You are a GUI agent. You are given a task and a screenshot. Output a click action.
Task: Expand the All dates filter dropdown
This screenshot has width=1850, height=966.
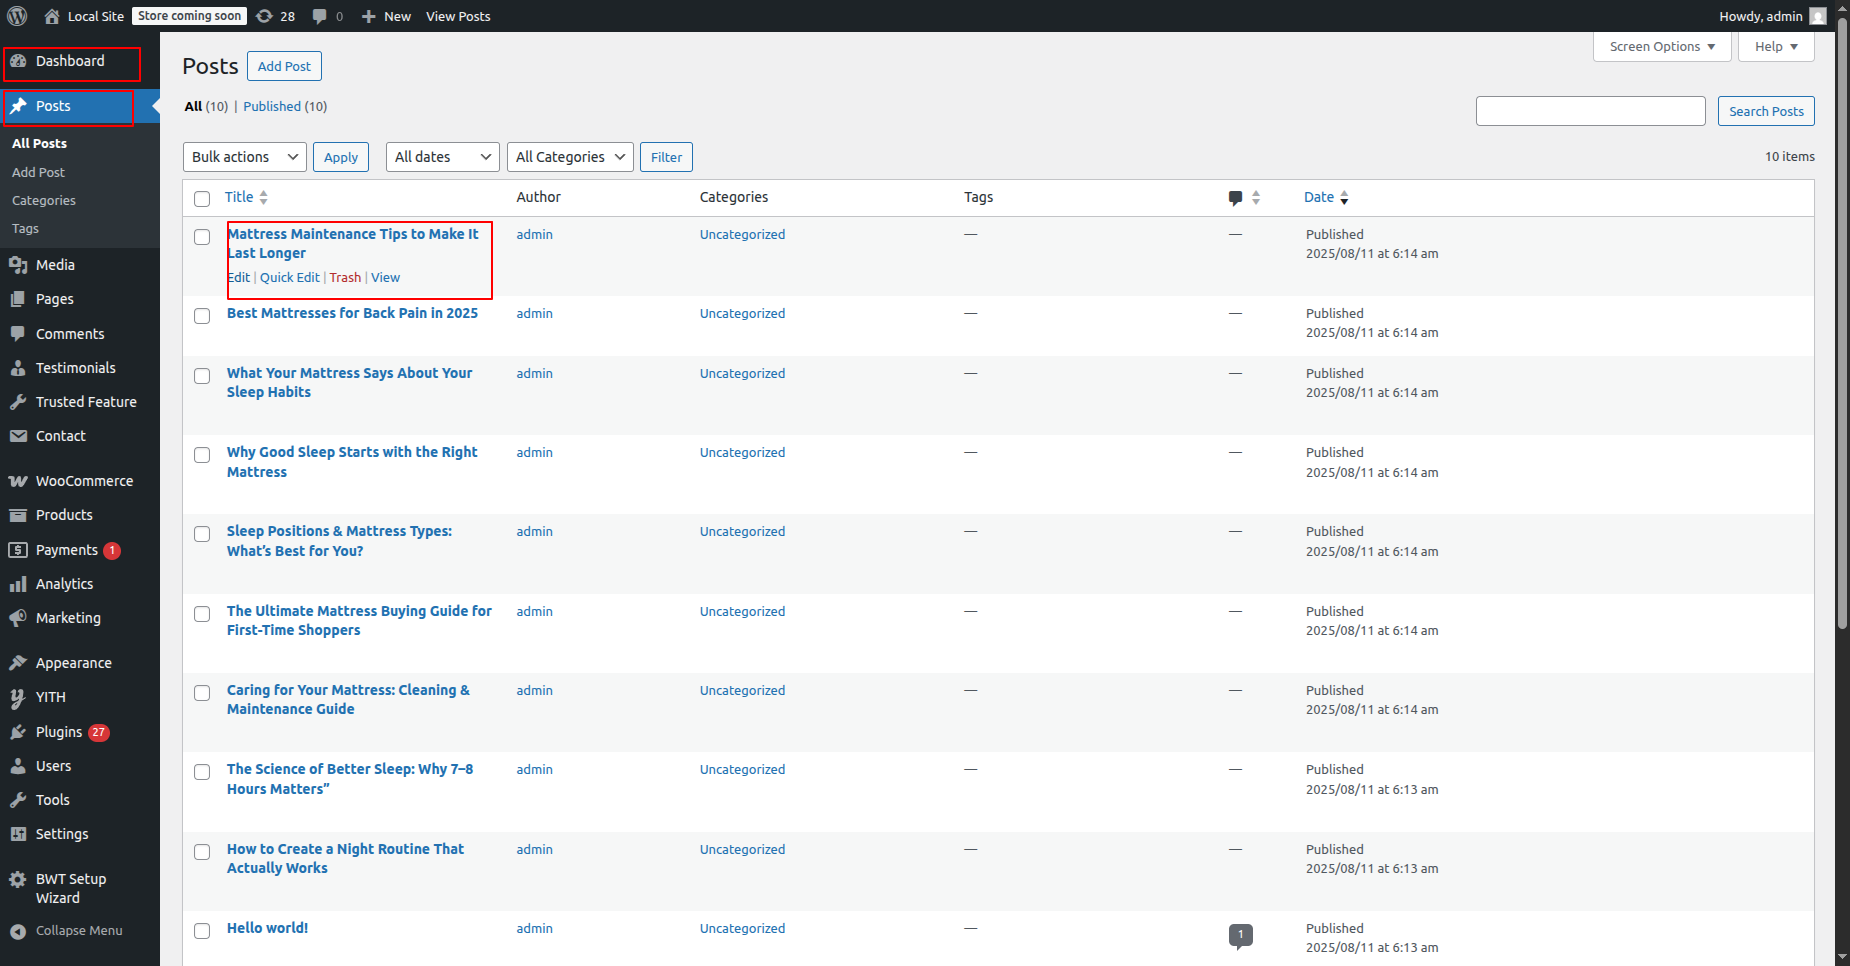coord(442,157)
